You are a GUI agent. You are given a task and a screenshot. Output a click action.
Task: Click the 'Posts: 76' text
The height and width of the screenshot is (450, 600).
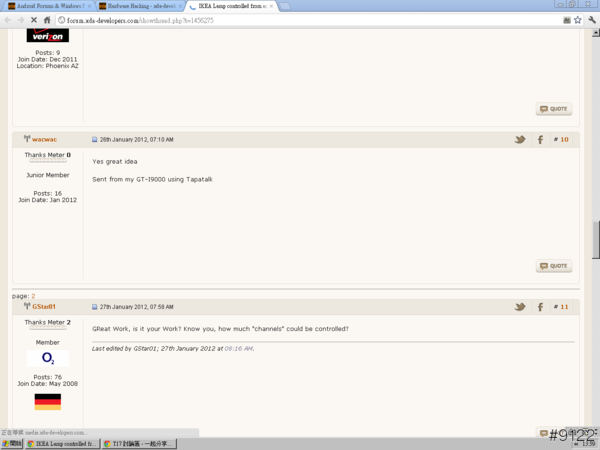click(47, 377)
